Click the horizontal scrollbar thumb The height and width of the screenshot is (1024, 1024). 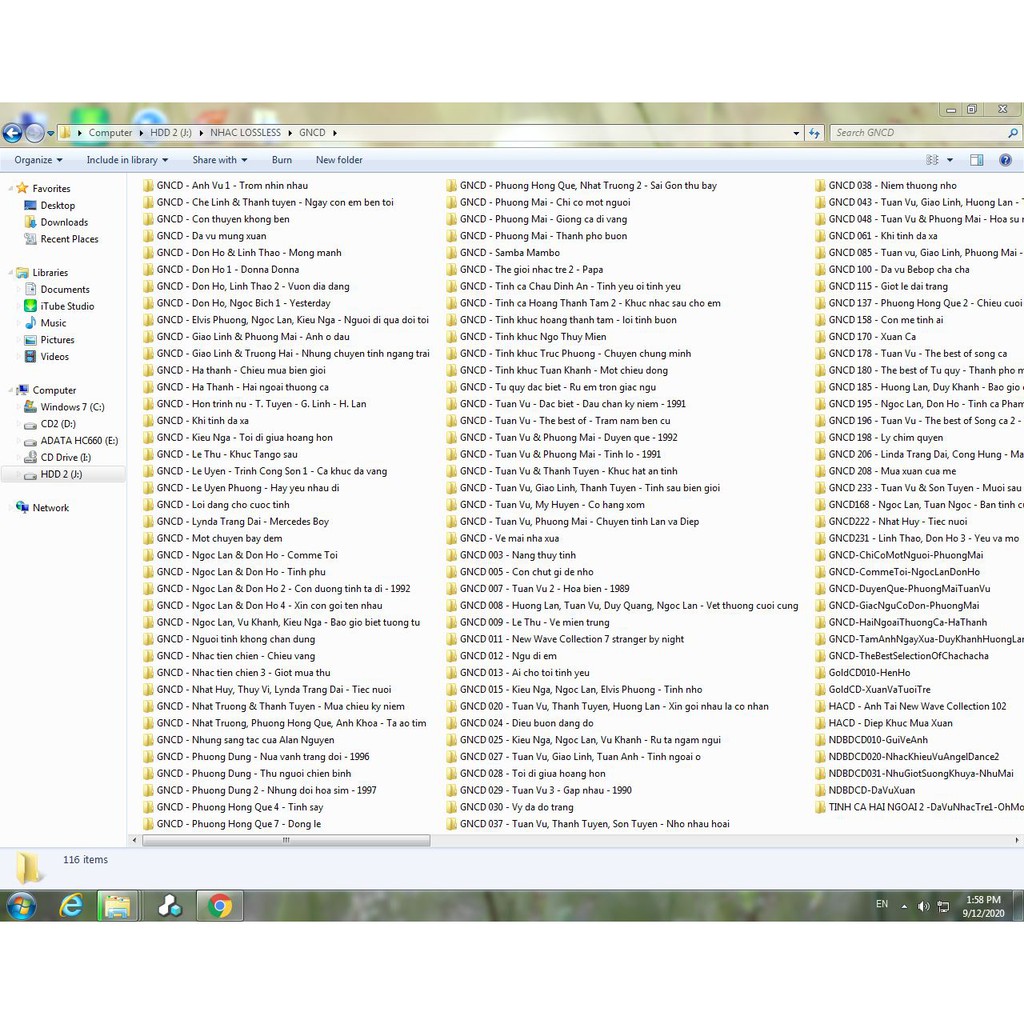click(286, 841)
